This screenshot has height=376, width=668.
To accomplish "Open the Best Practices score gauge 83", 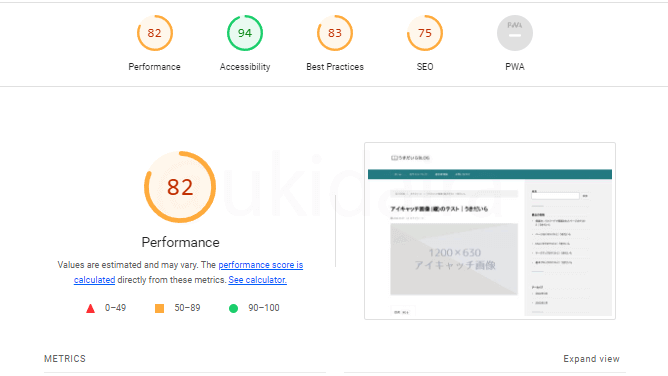I will click(x=335, y=33).
